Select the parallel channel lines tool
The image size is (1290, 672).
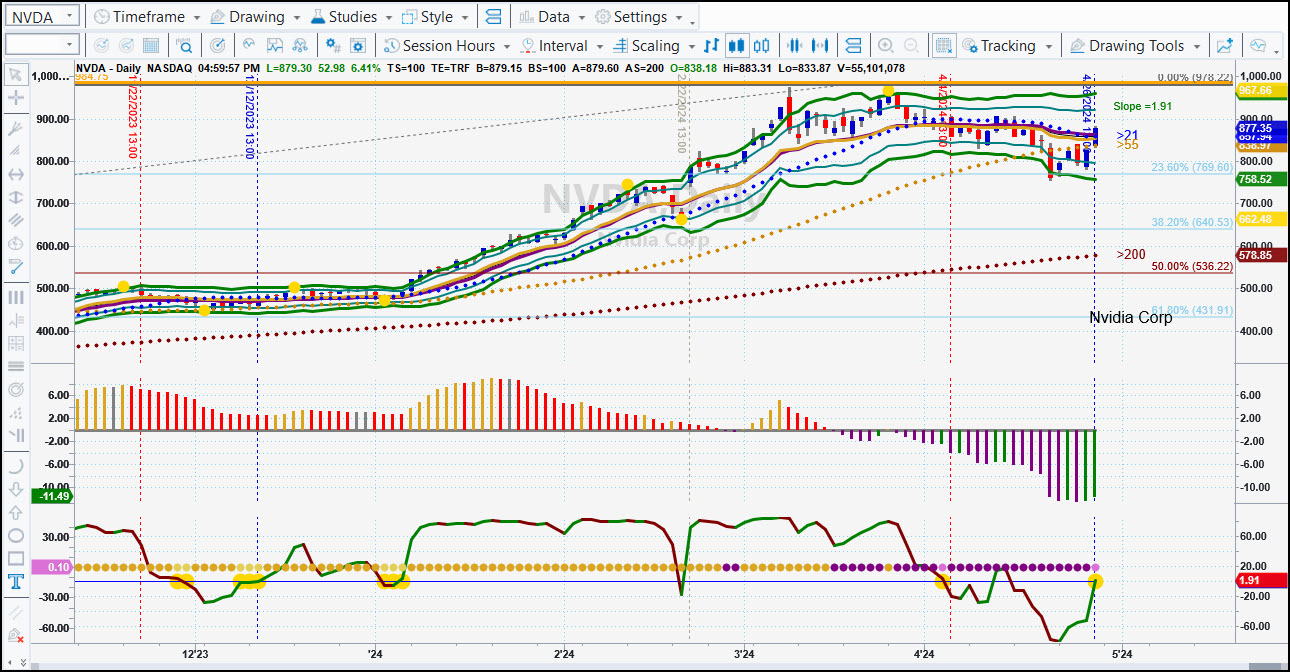(15, 220)
